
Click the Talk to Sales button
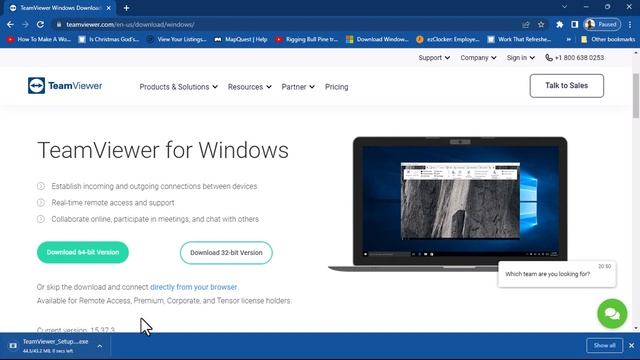tap(567, 86)
